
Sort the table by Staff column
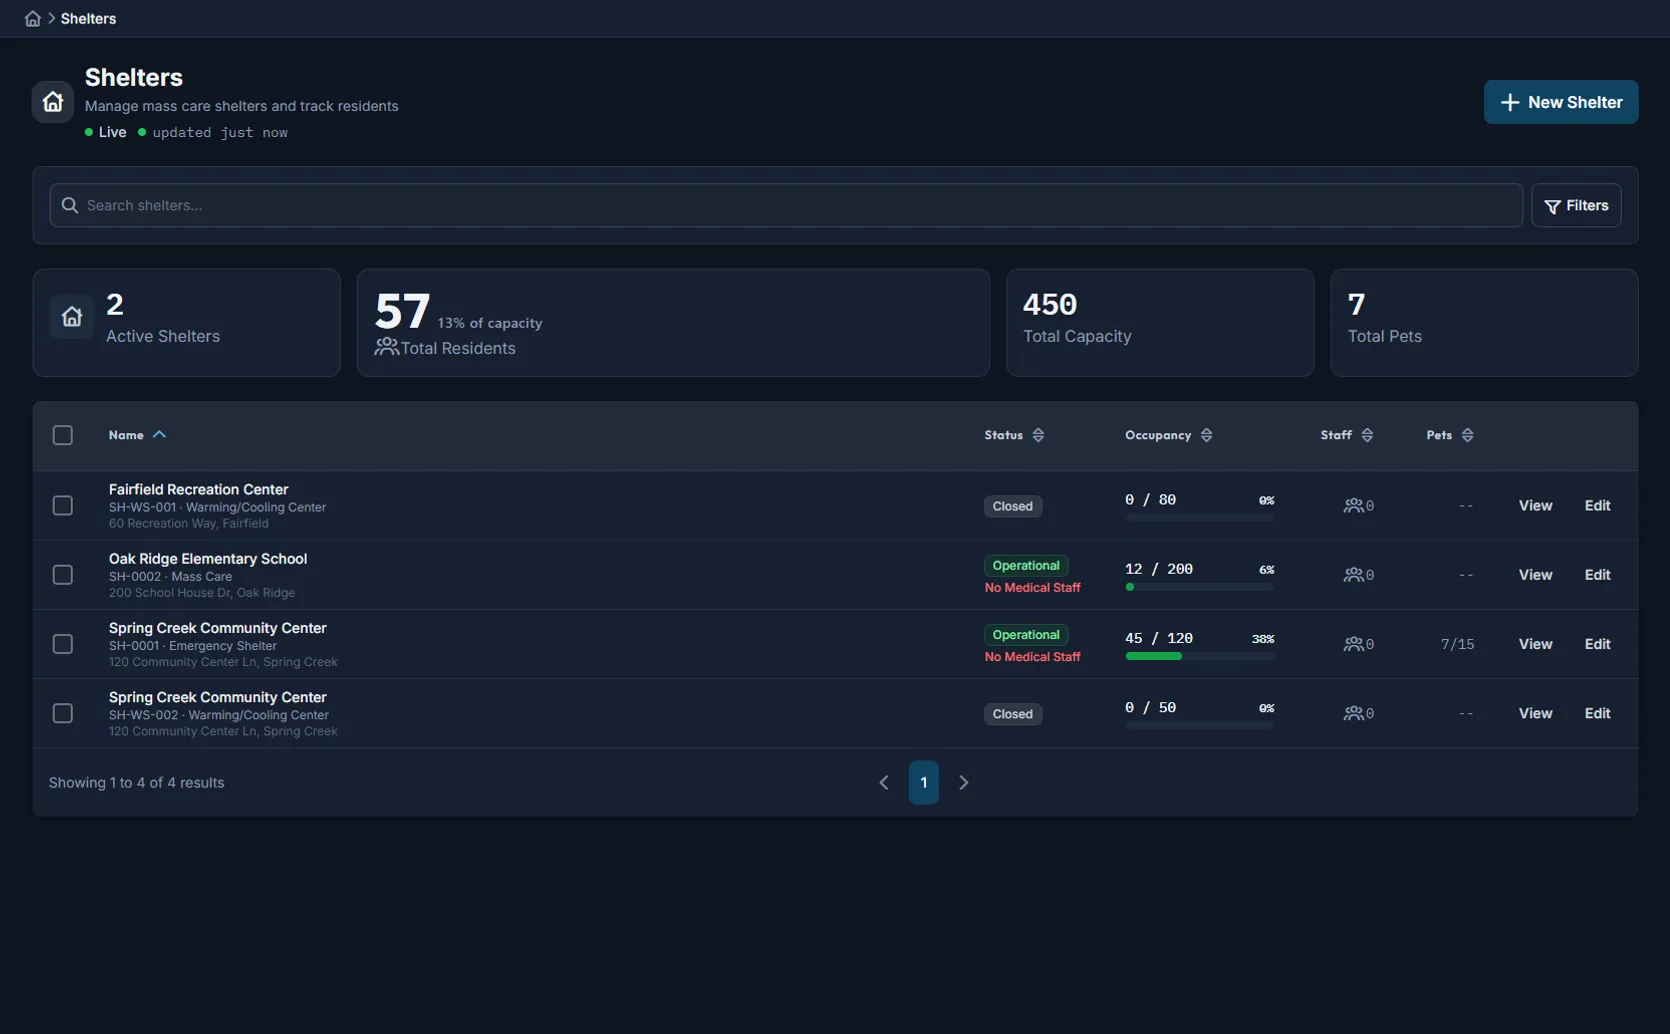(1346, 435)
